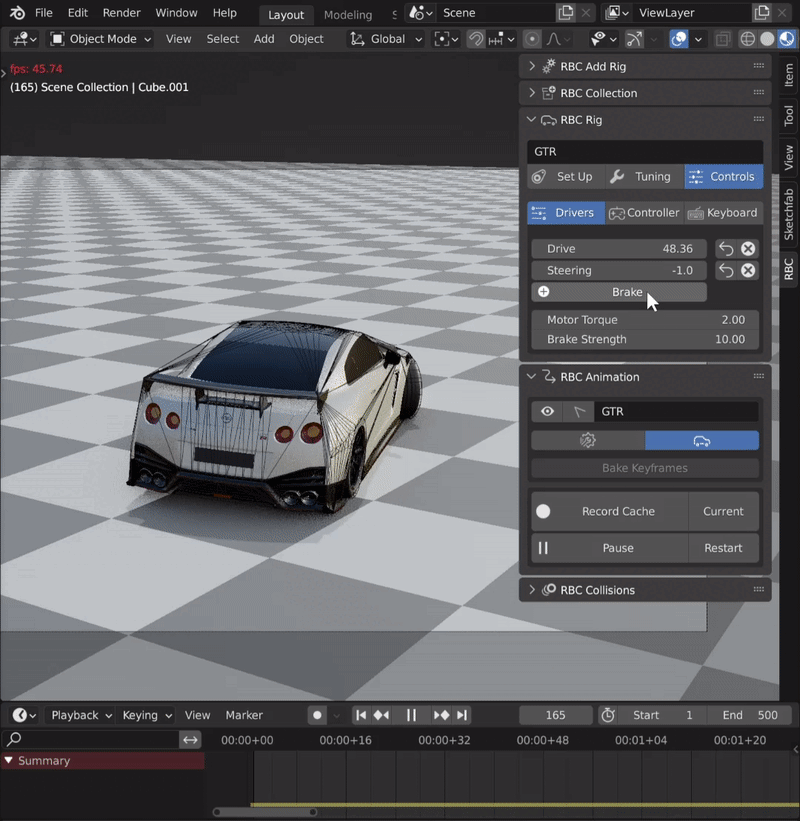
Task: Switch viewport to rendered shading sphere
Action: point(787,39)
